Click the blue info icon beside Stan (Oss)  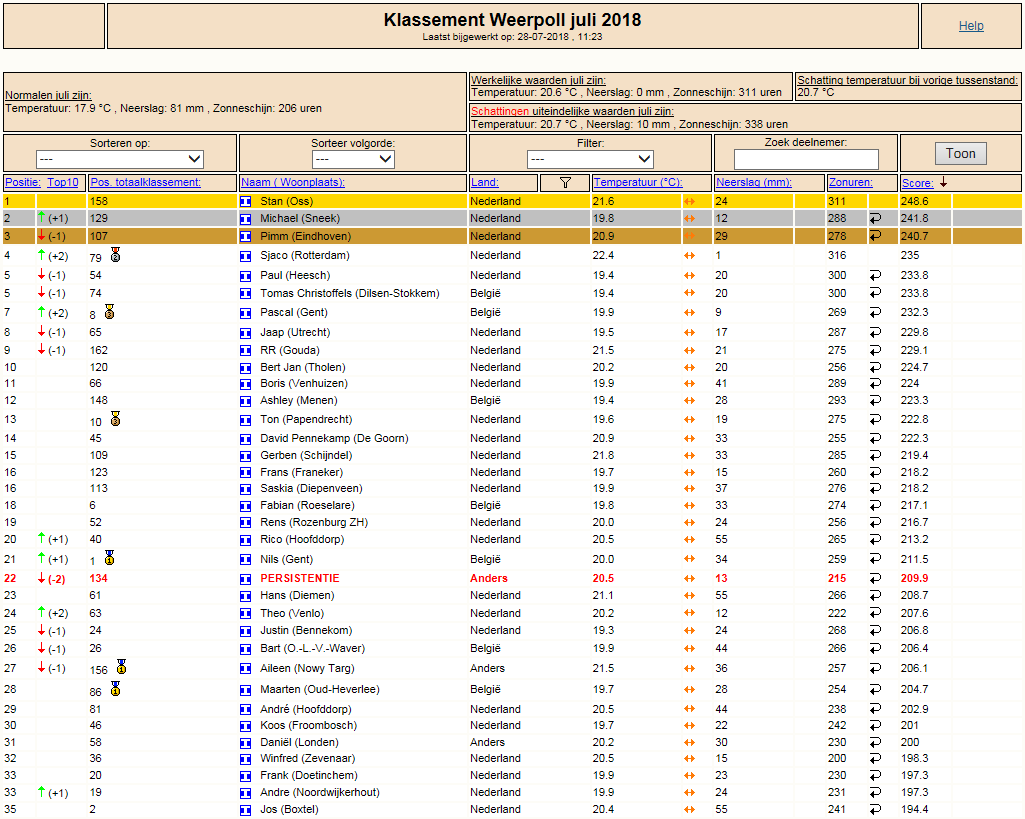(x=245, y=202)
